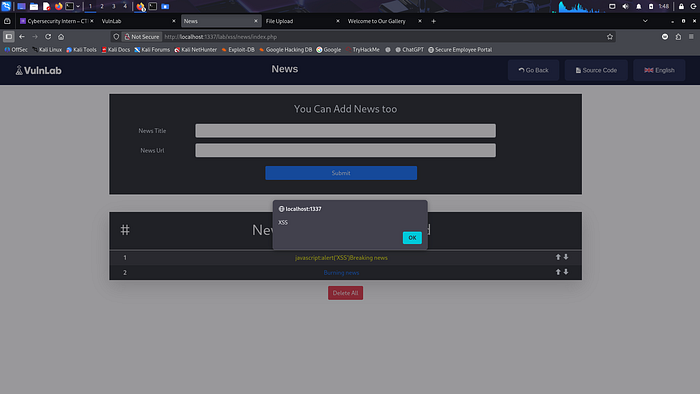Screen dimensions: 700x394
Task: Switch to the File Upload tab
Action: pyautogui.click(x=302, y=21)
